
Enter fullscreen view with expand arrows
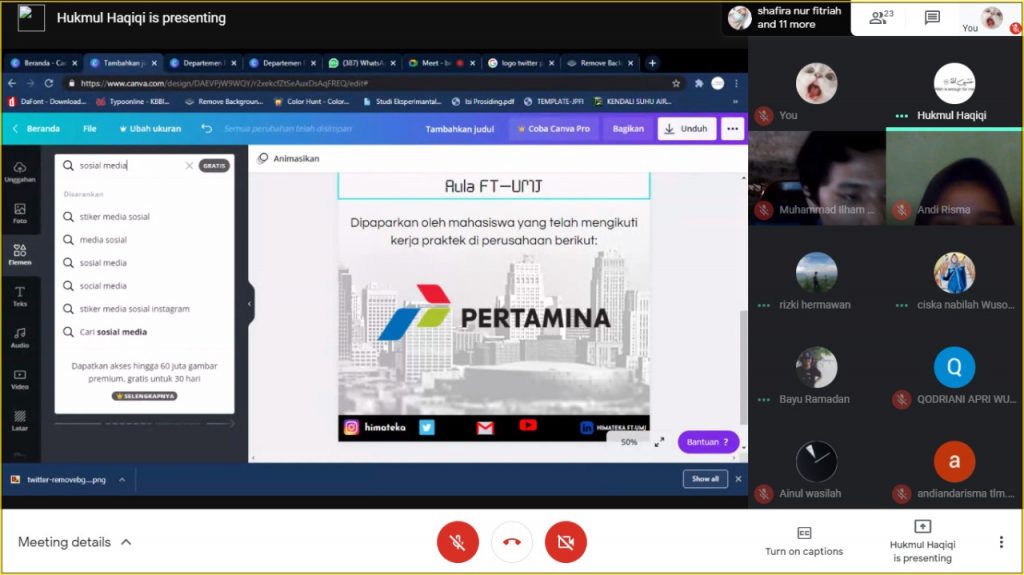(660, 442)
